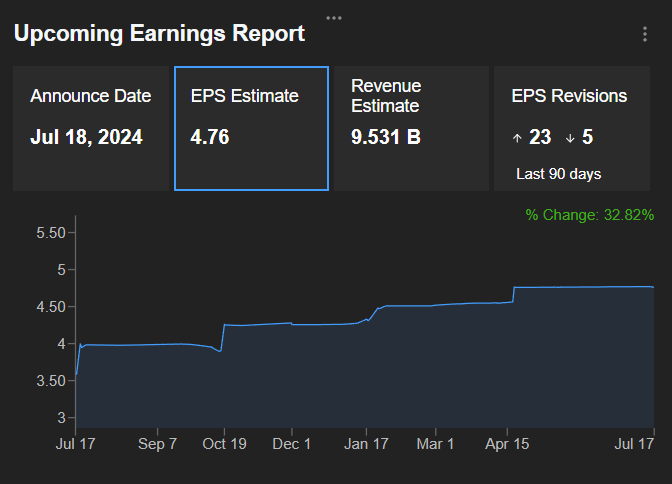Image resolution: width=672 pixels, height=484 pixels.
Task: Click the 5.50 value on the y-axis
Action: click(49, 233)
